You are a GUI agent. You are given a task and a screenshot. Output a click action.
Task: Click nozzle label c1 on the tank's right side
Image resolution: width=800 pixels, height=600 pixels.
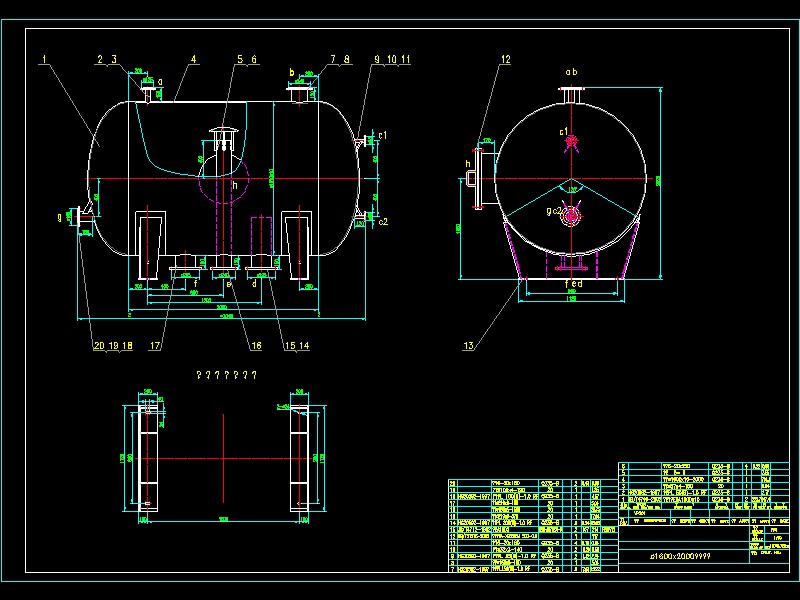click(x=382, y=134)
